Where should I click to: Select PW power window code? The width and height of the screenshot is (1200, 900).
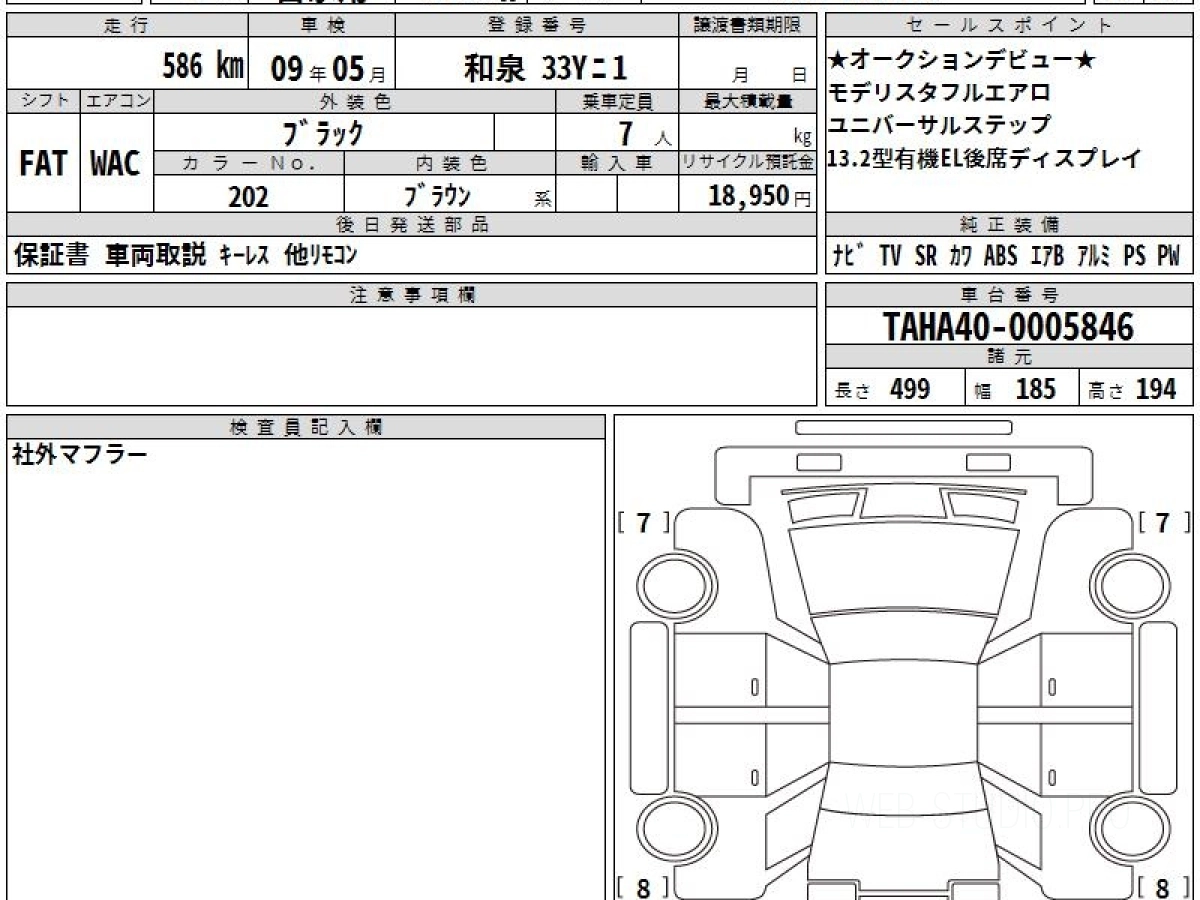[1169, 256]
